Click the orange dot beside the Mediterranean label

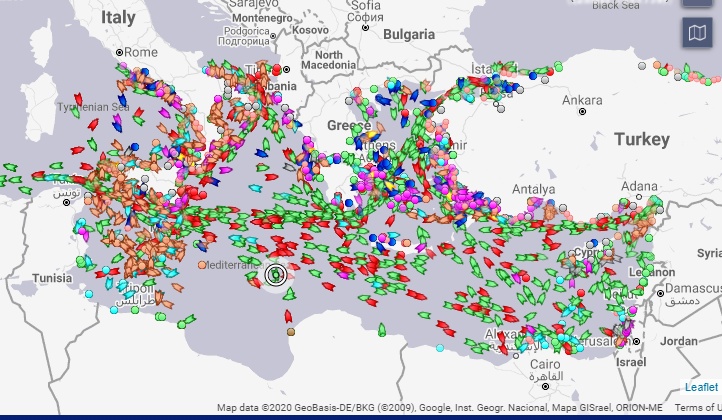pos(202,265)
